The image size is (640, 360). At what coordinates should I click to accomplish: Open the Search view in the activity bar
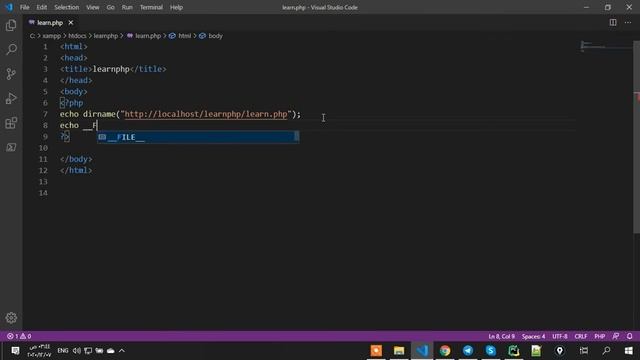coord(11,49)
